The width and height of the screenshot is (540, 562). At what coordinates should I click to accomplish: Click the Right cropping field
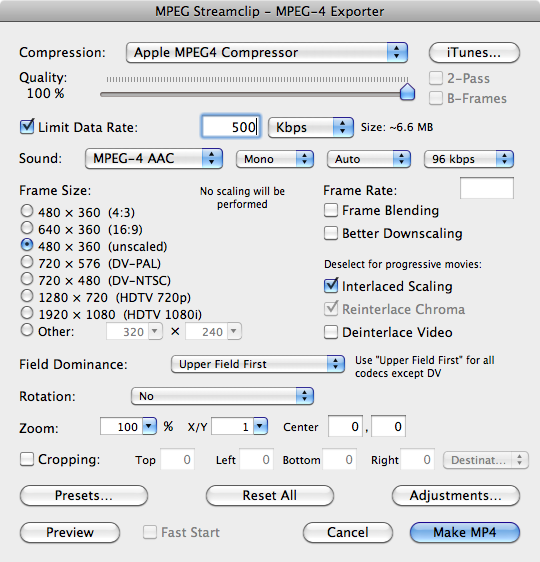[x=417, y=459]
